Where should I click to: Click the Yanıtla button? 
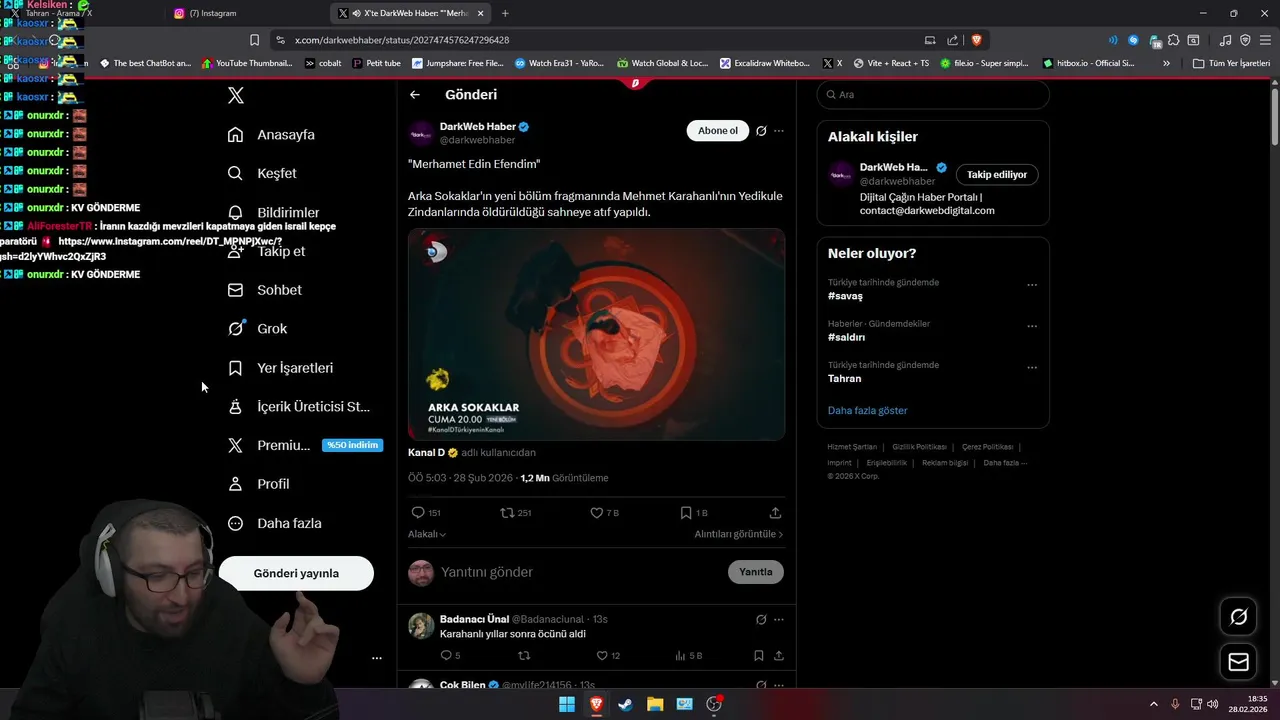pos(756,572)
